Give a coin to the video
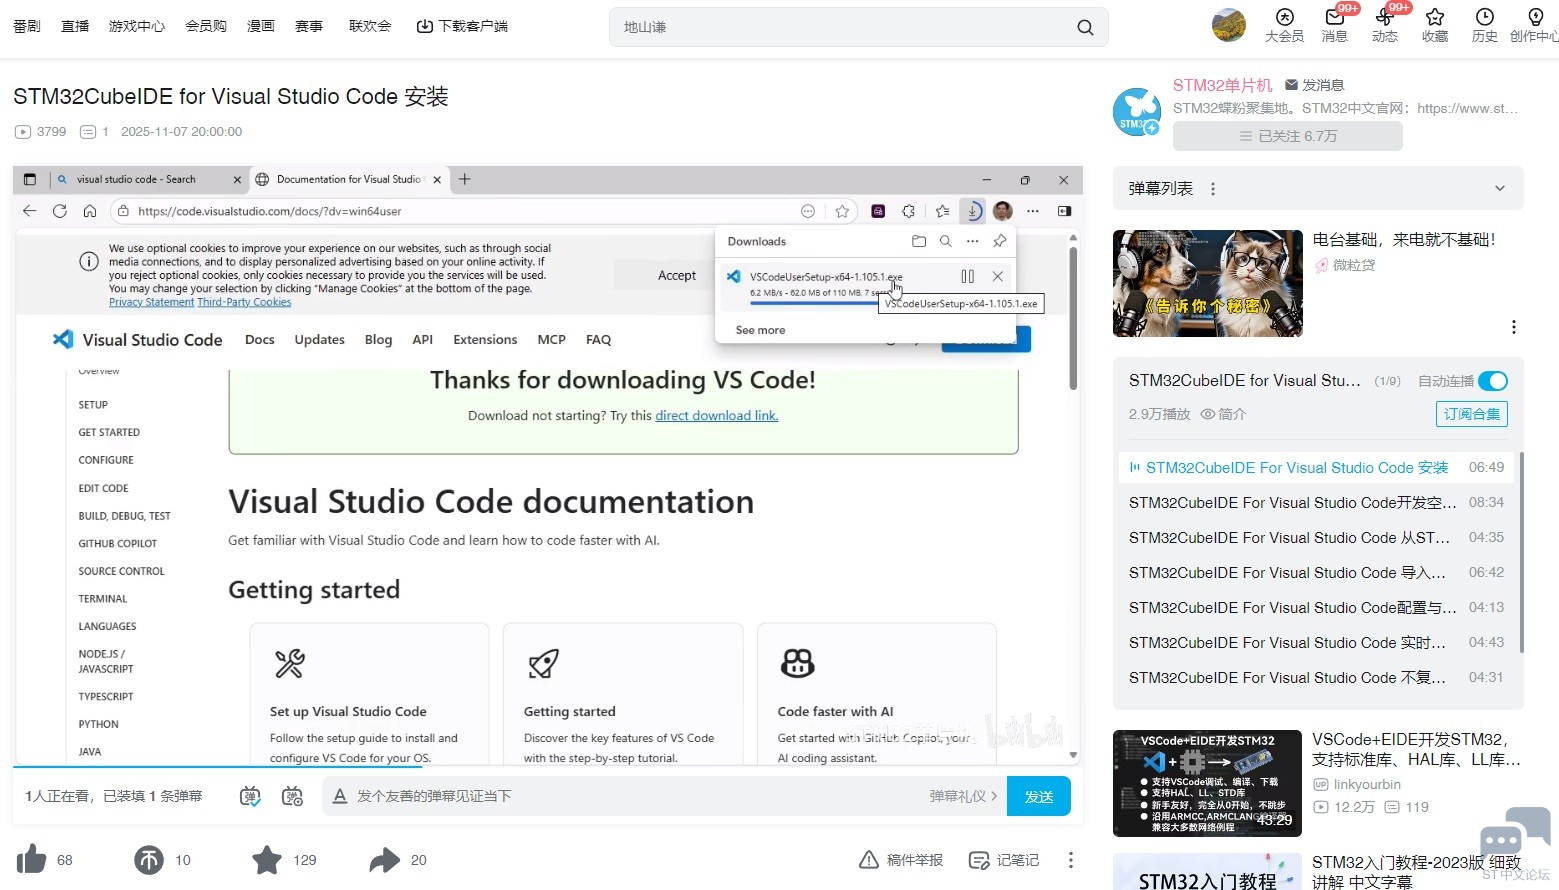The image size is (1559, 890). [149, 859]
